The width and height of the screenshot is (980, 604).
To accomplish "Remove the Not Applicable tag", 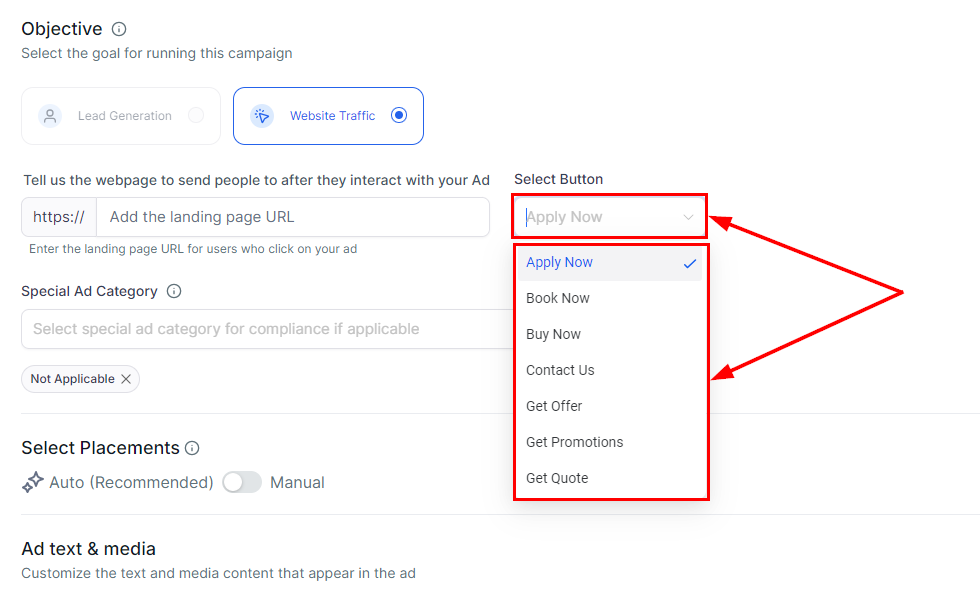I will pos(126,379).
